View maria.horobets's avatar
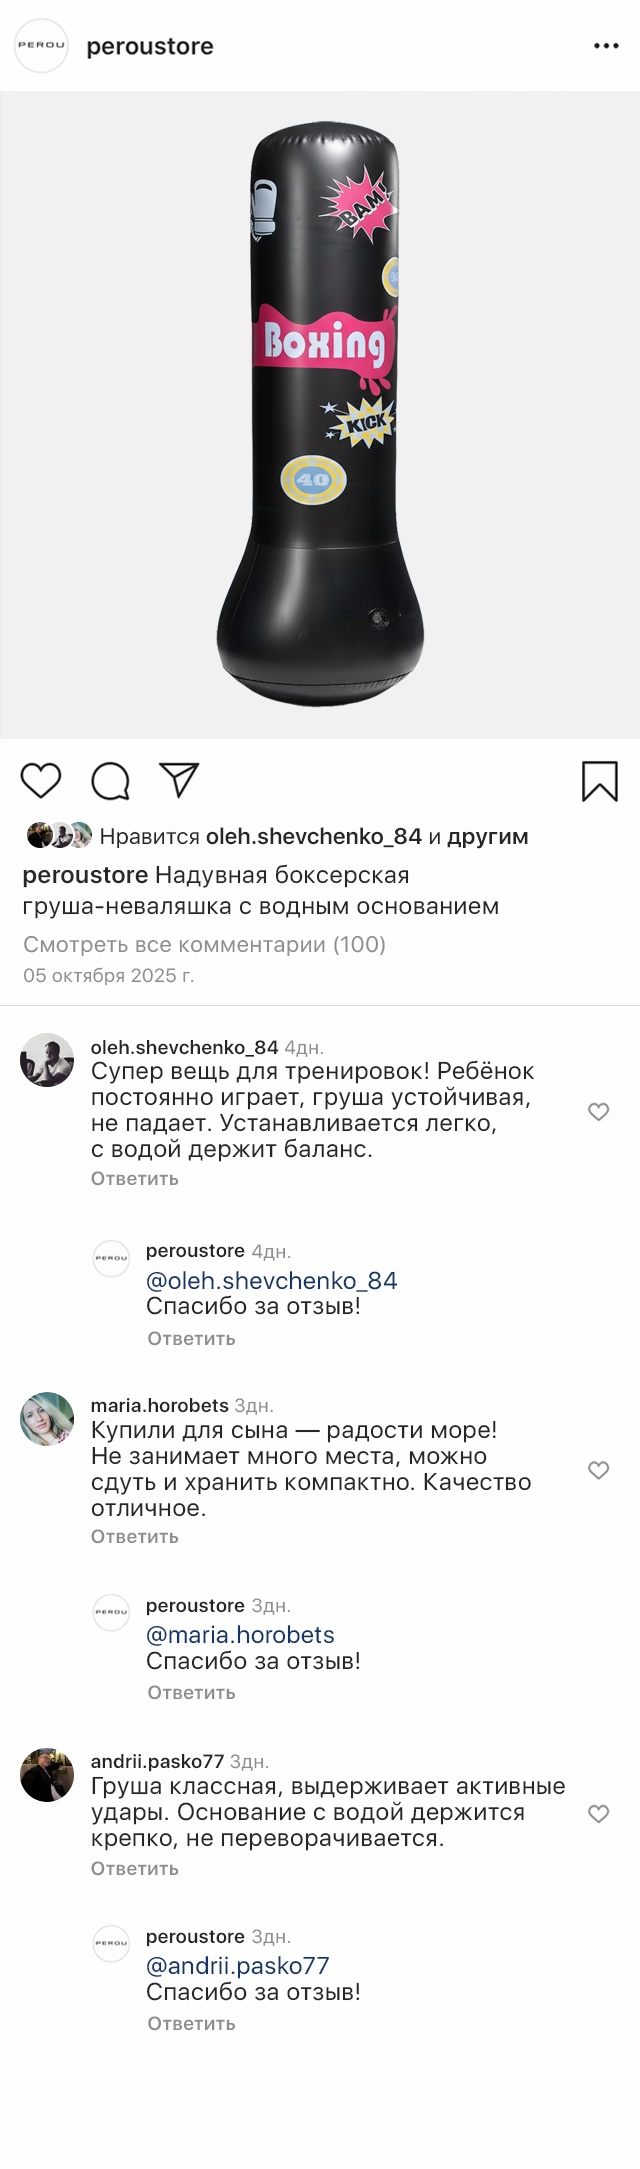The height and width of the screenshot is (2169, 640). 47,1419
